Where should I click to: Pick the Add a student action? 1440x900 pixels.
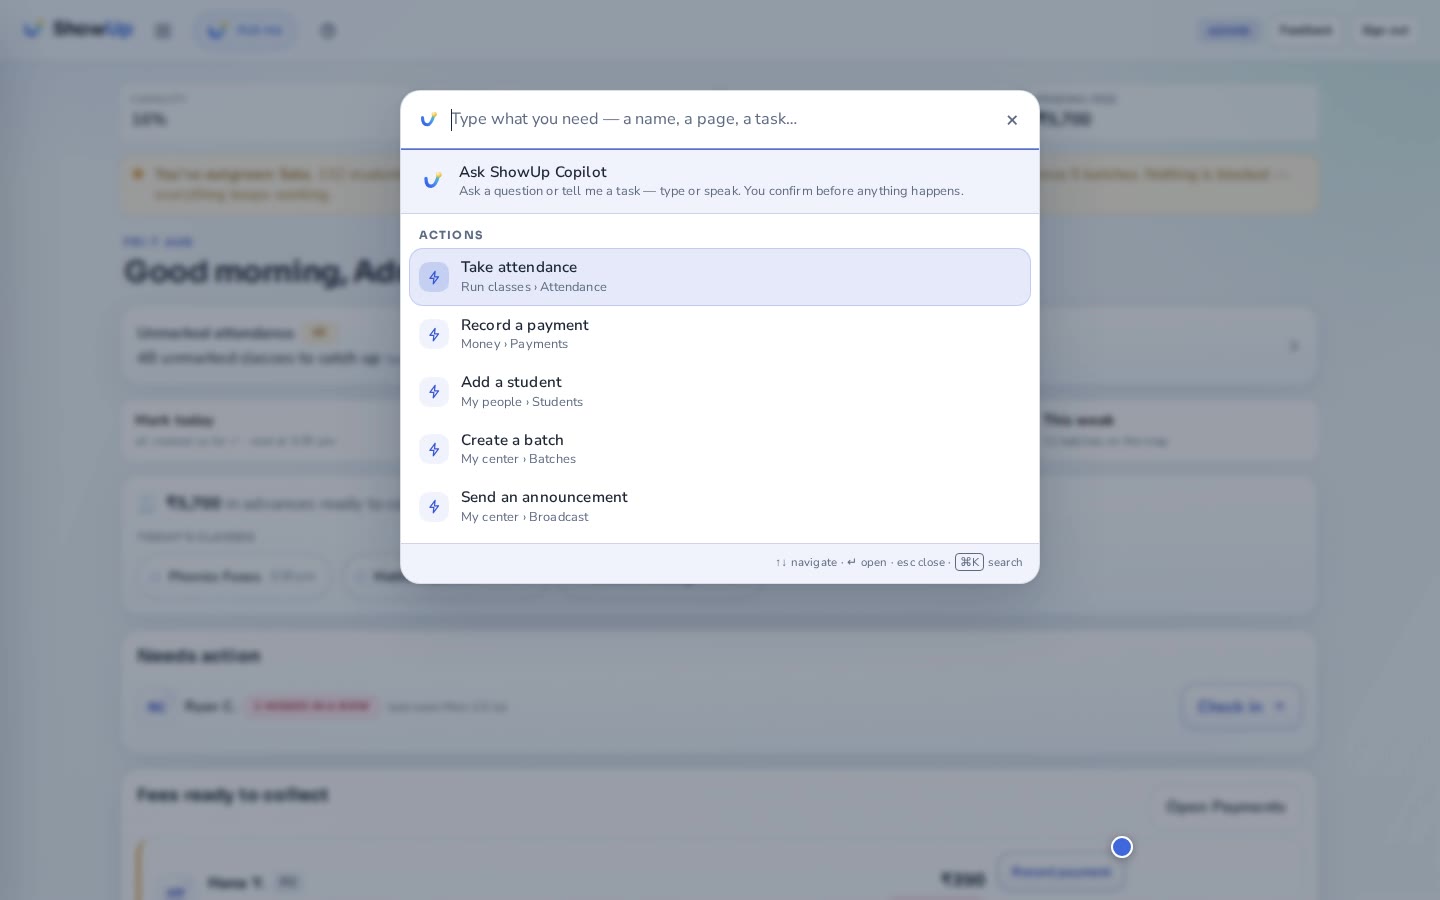[x=720, y=392]
